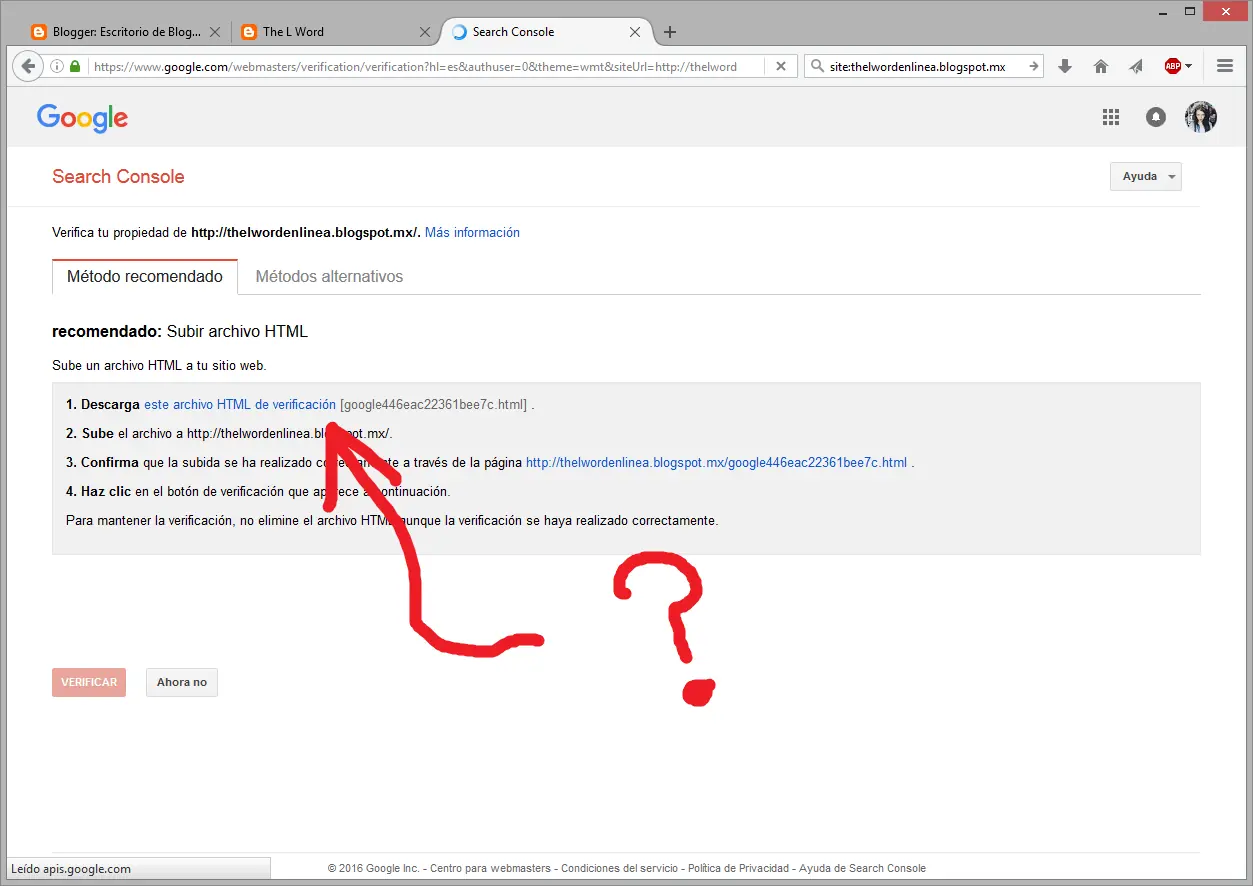
Task: Open the site identity info icon
Action: 57,66
